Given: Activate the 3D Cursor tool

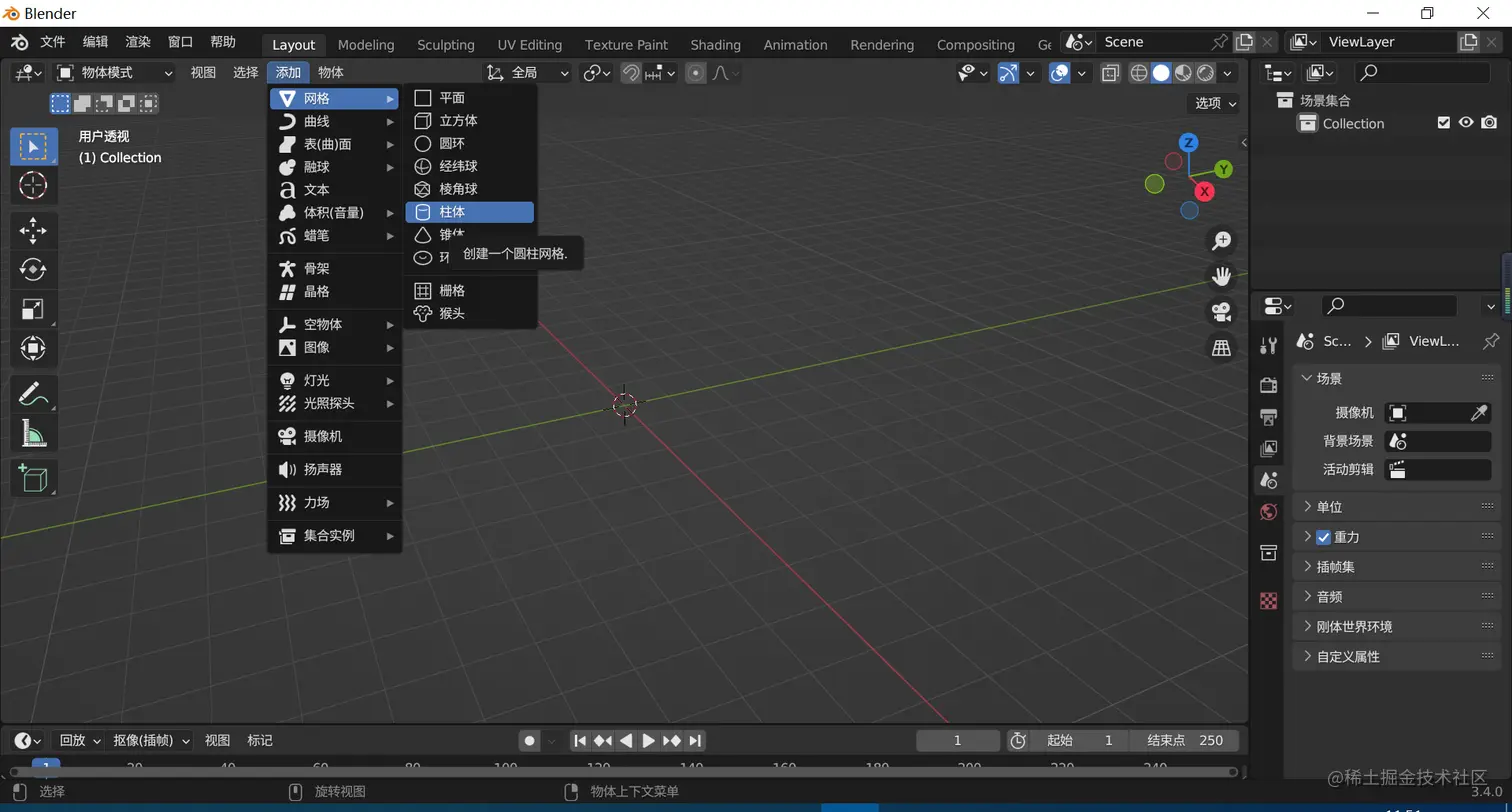Looking at the screenshot, I should point(33,185).
